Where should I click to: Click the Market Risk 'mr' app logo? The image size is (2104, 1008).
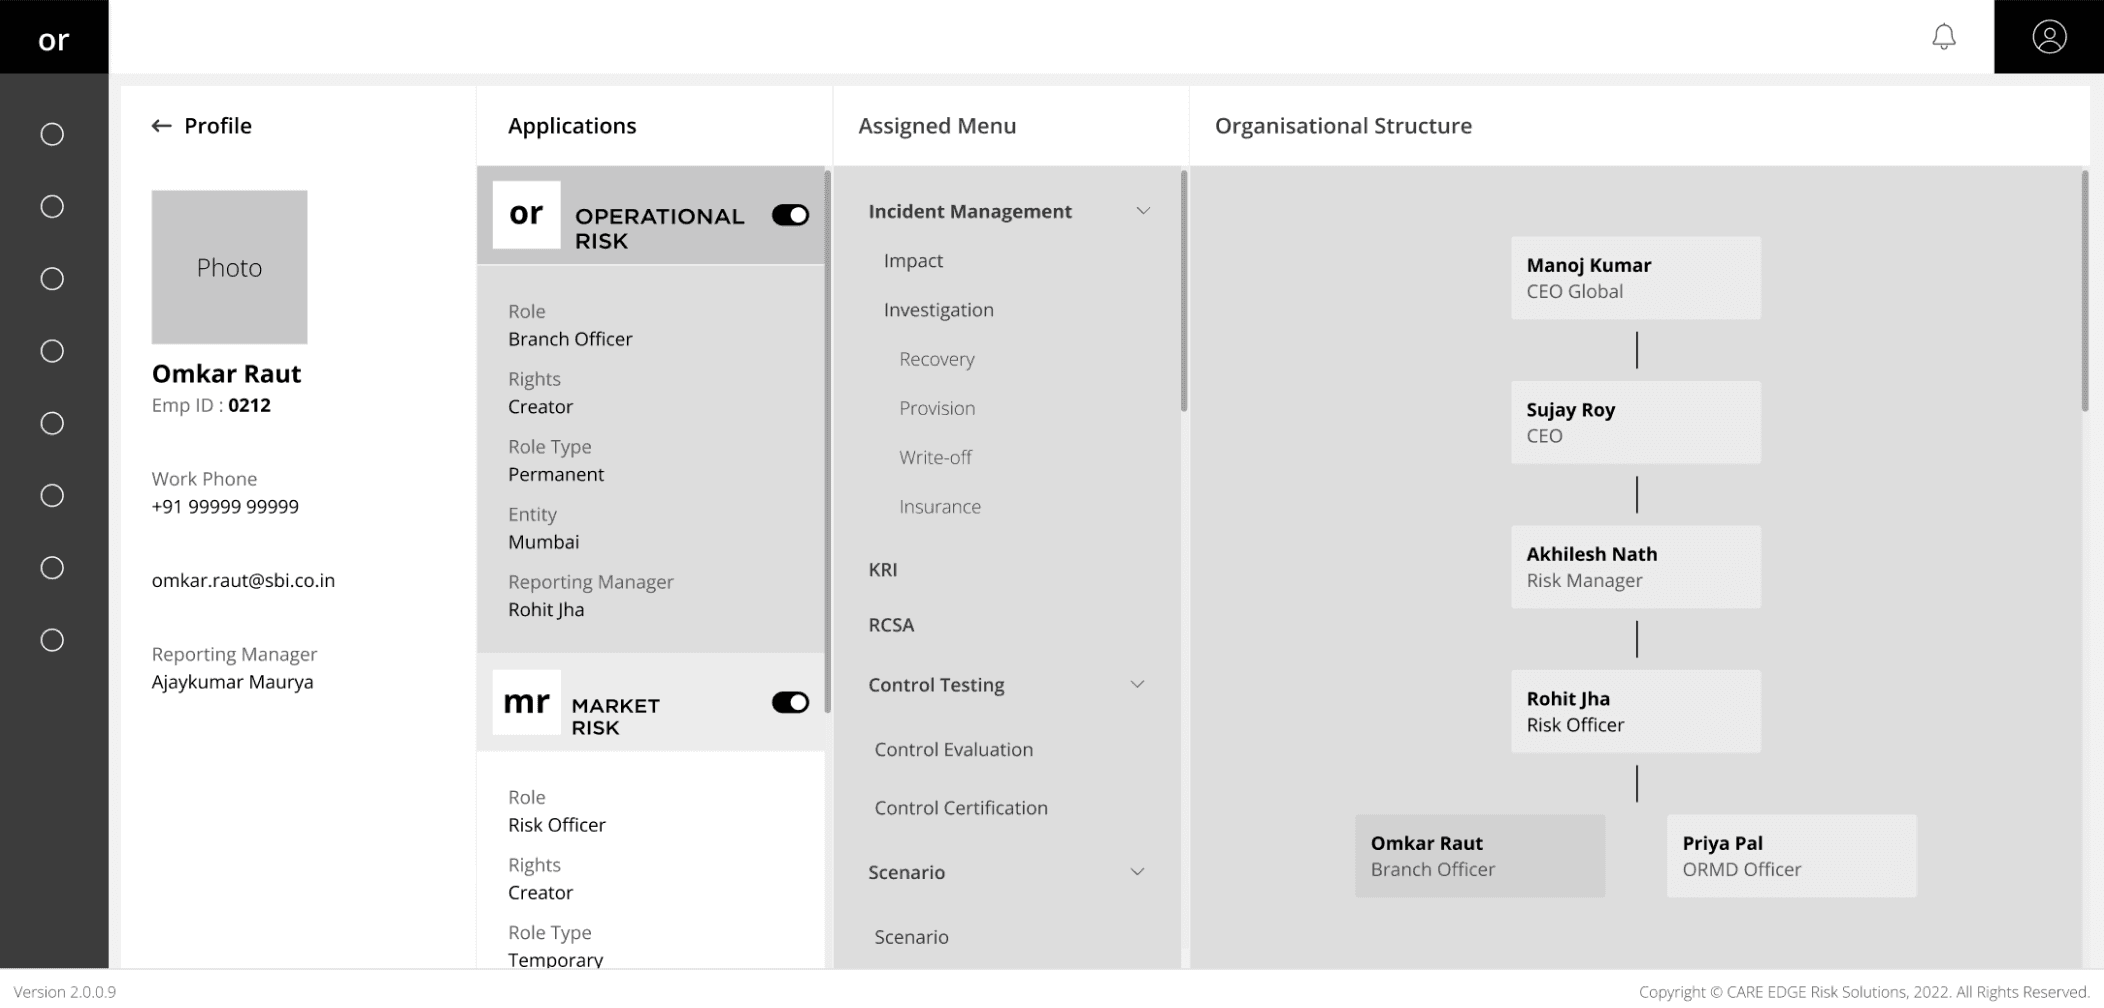pos(527,702)
